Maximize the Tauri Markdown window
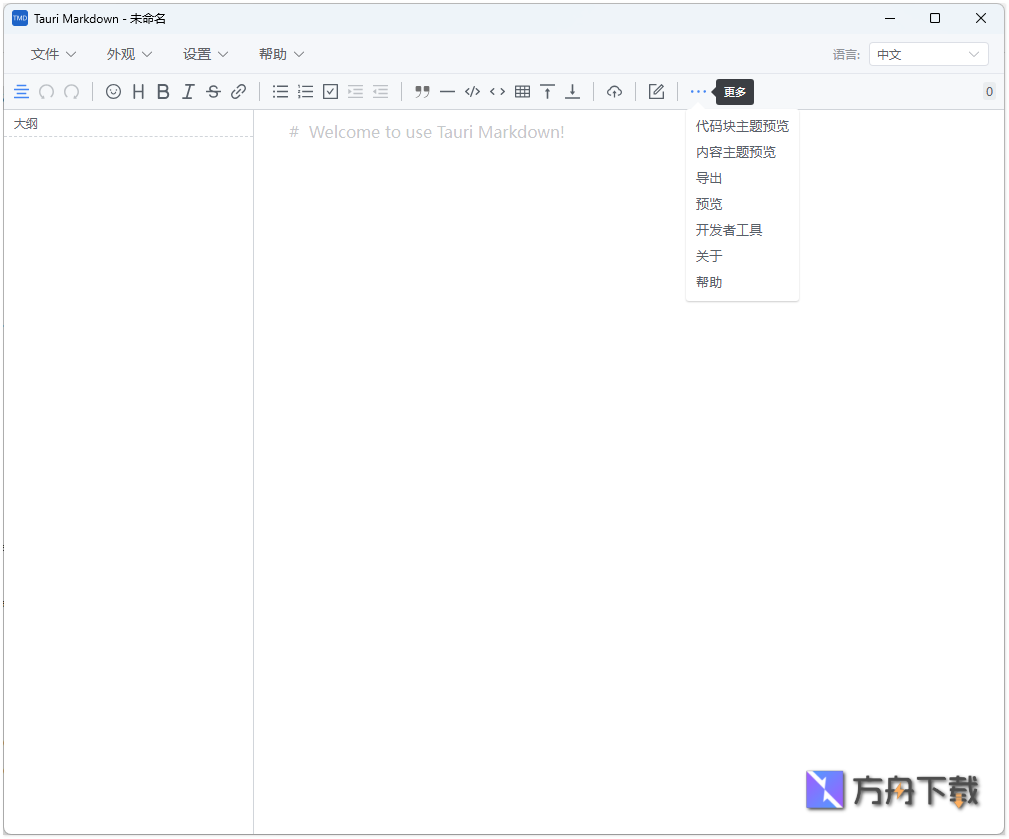Viewport: 1009px width, 839px height. coord(935,19)
